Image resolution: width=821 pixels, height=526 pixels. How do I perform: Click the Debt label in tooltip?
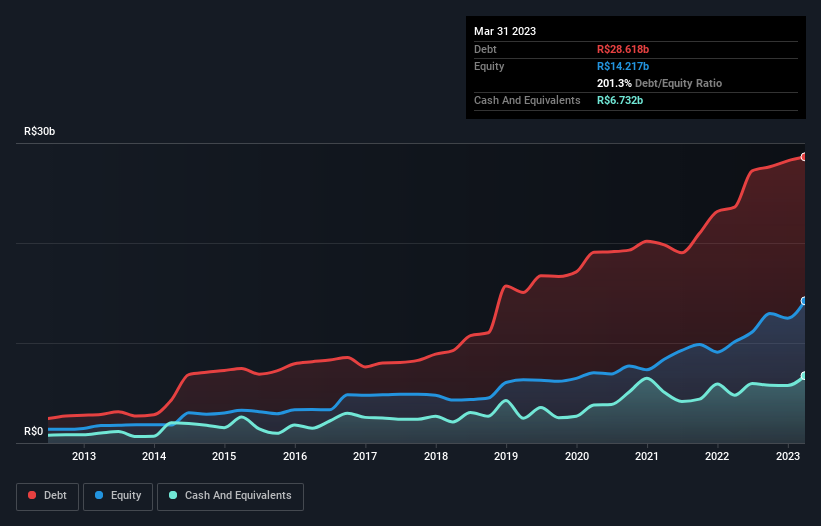[x=485, y=49]
